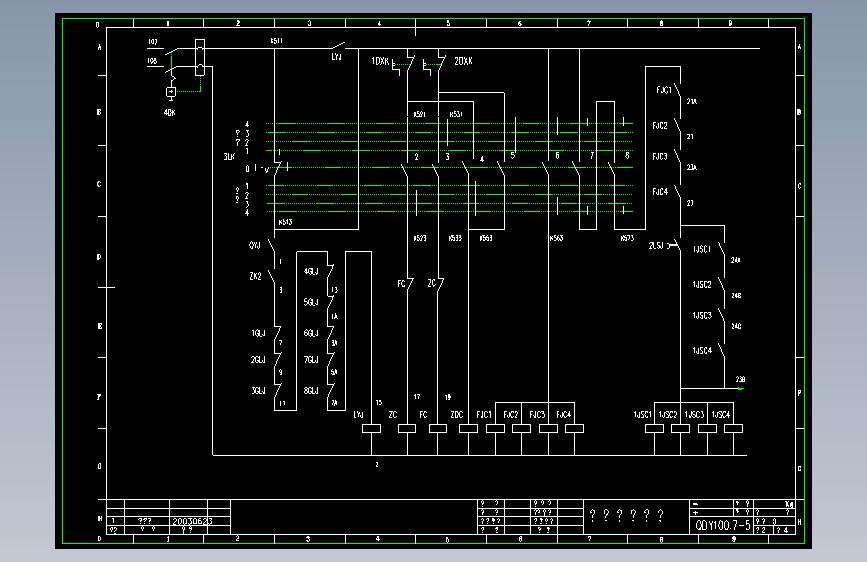Click the 3LK controller label
Screen dimensions: 867x562
(x=229, y=157)
